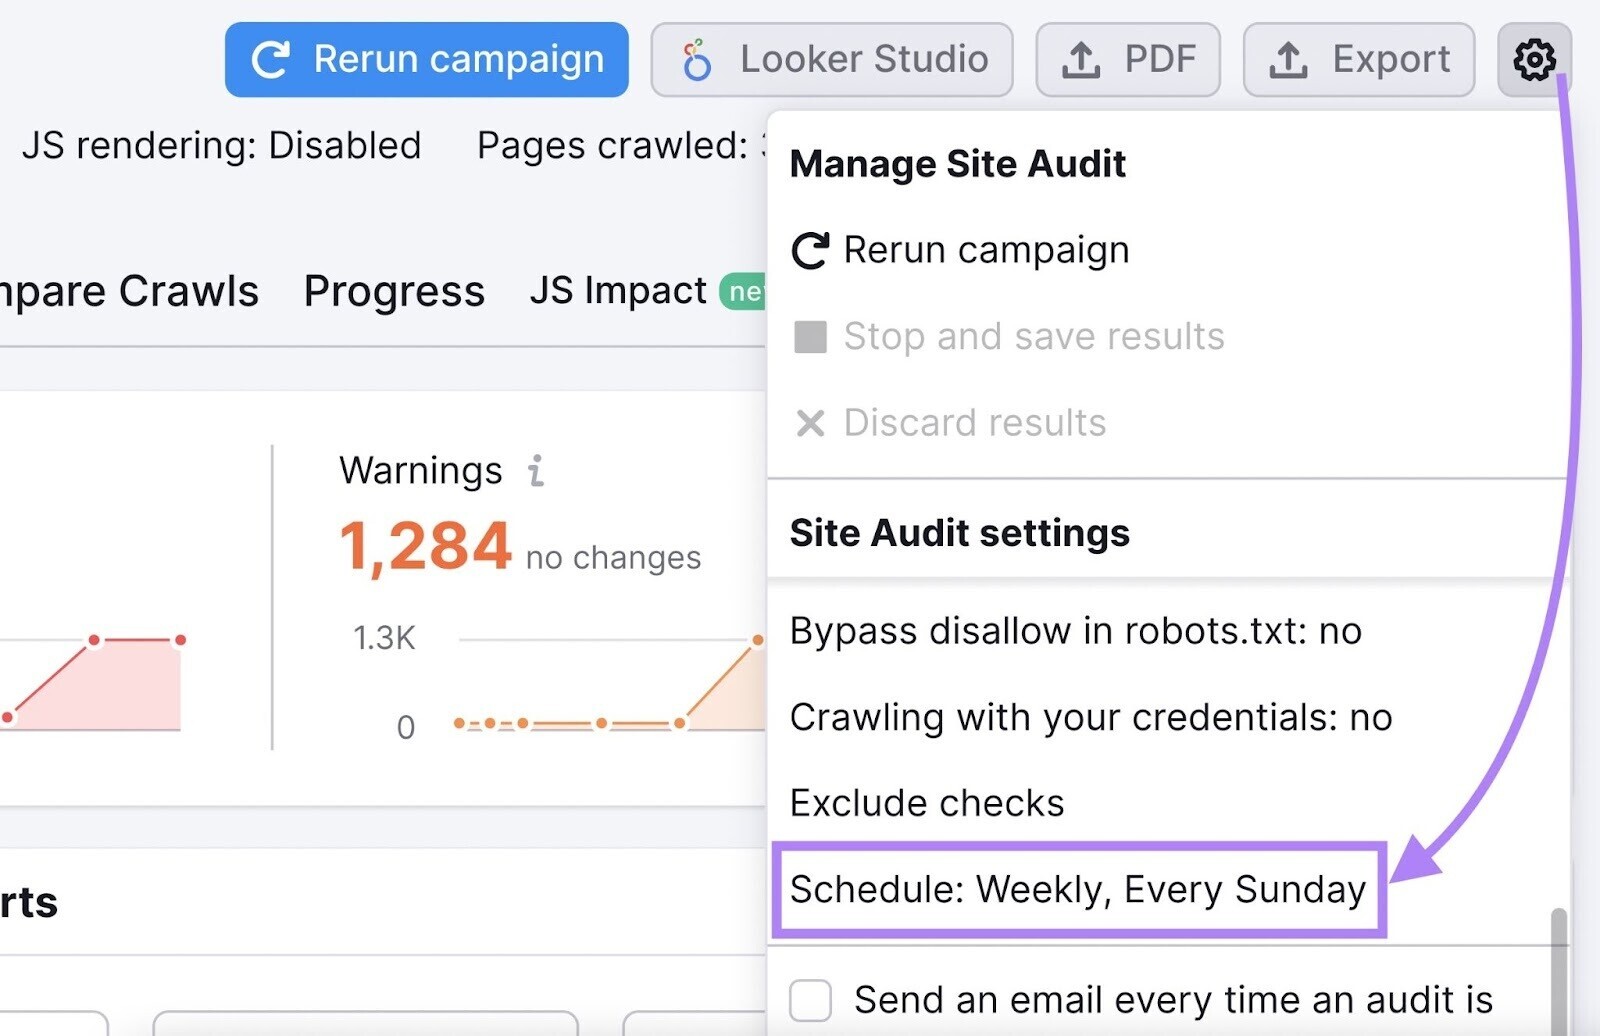Click JS rendering: Disabled text
Image resolution: width=1600 pixels, height=1036 pixels.
click(221, 146)
